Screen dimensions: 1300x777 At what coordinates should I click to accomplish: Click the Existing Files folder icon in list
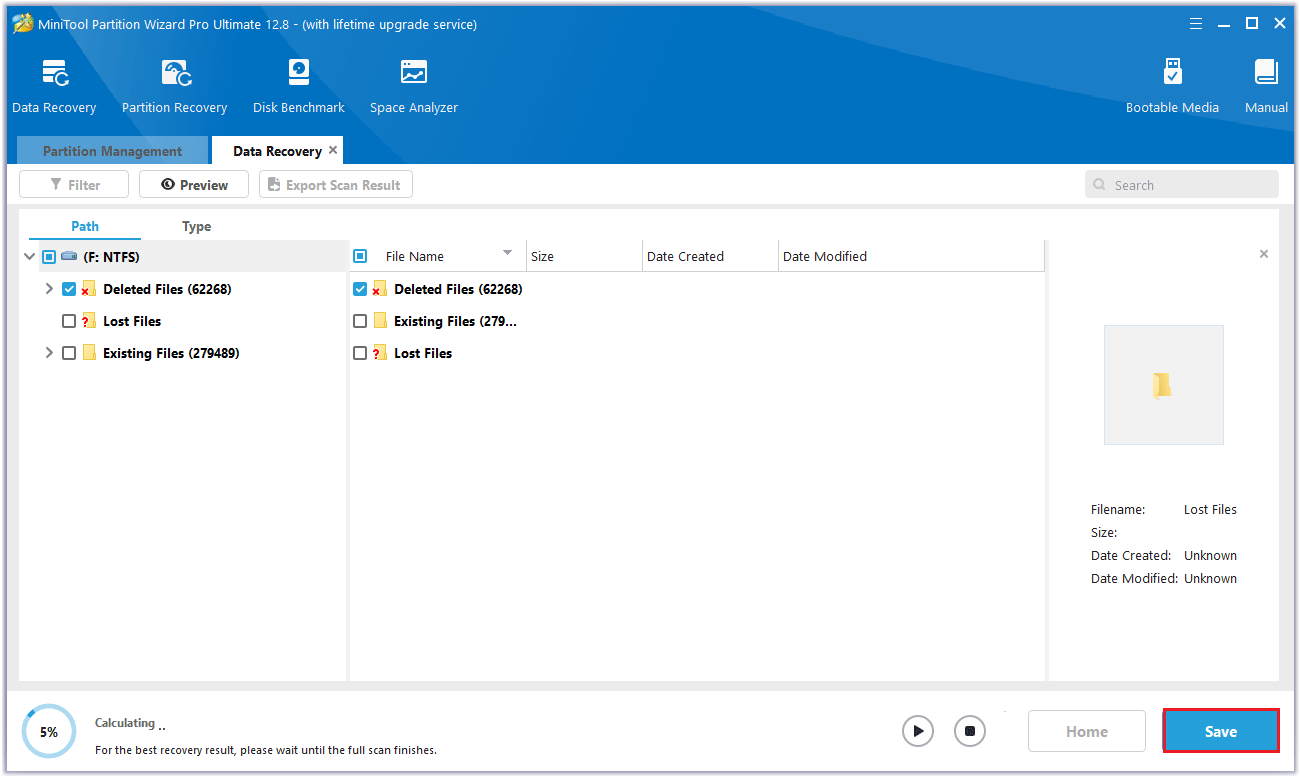click(x=380, y=321)
